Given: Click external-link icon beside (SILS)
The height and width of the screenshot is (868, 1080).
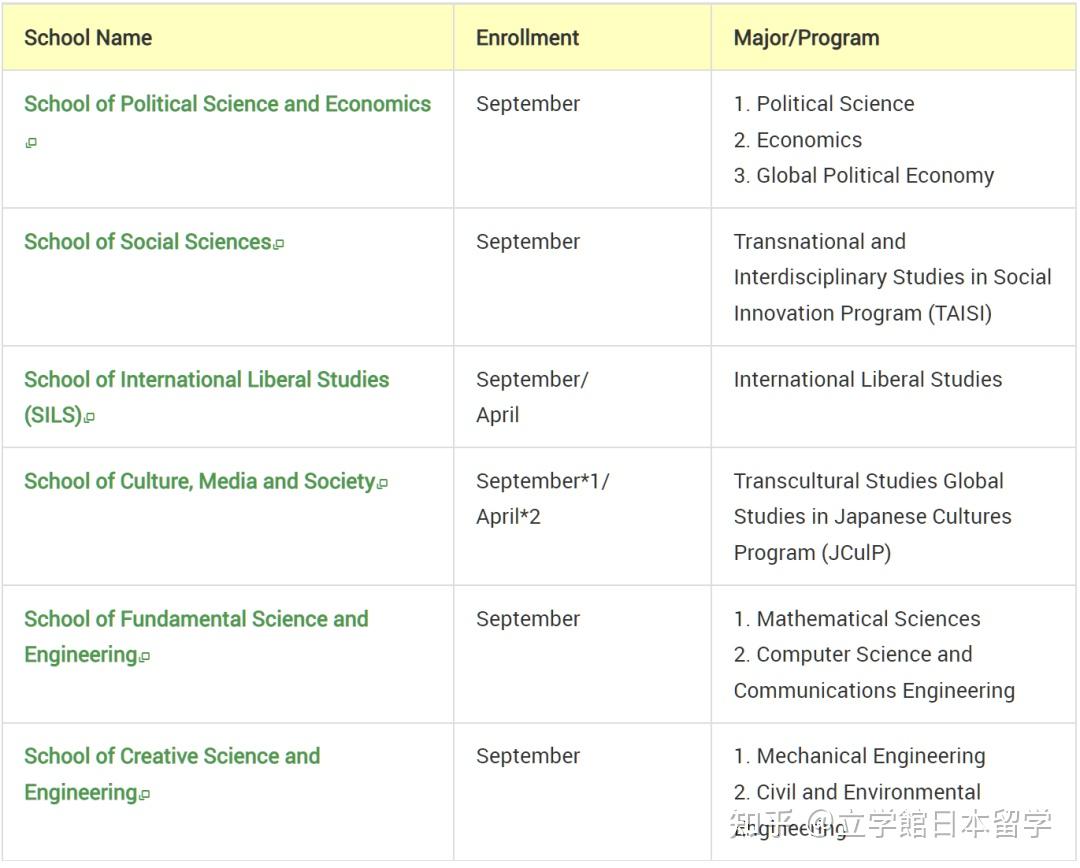Looking at the screenshot, I should (x=89, y=417).
